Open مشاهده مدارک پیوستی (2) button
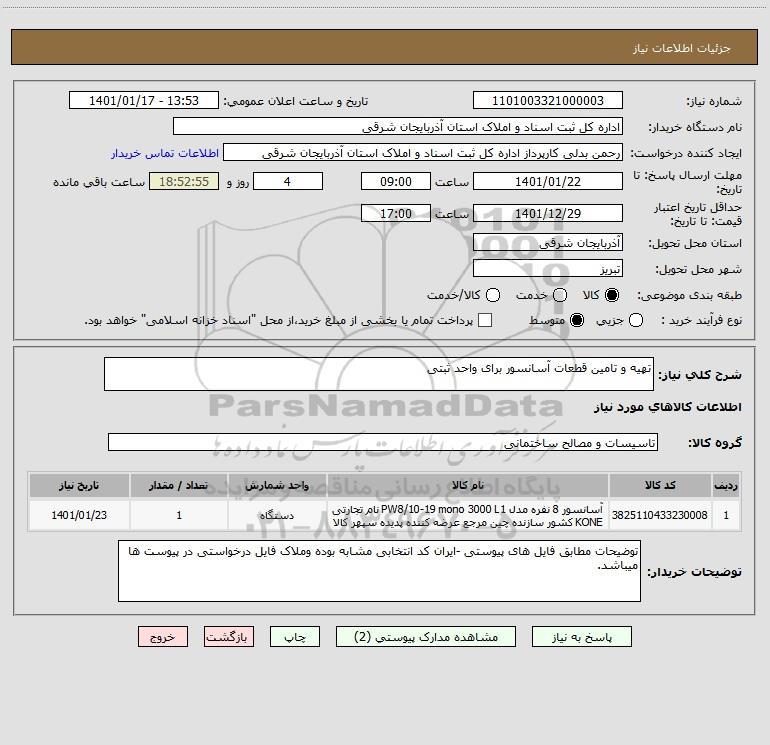 (426, 637)
